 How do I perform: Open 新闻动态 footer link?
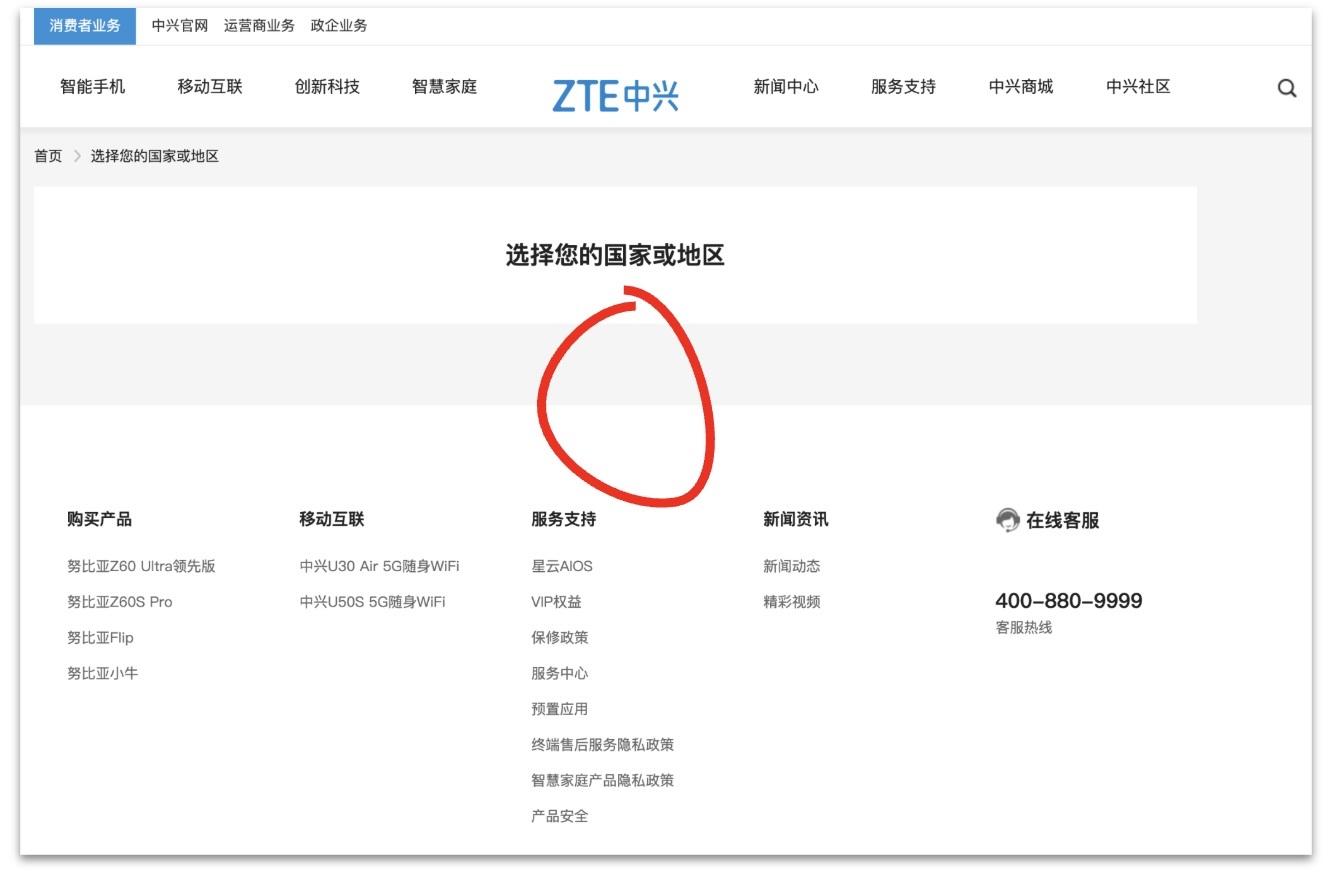792,566
